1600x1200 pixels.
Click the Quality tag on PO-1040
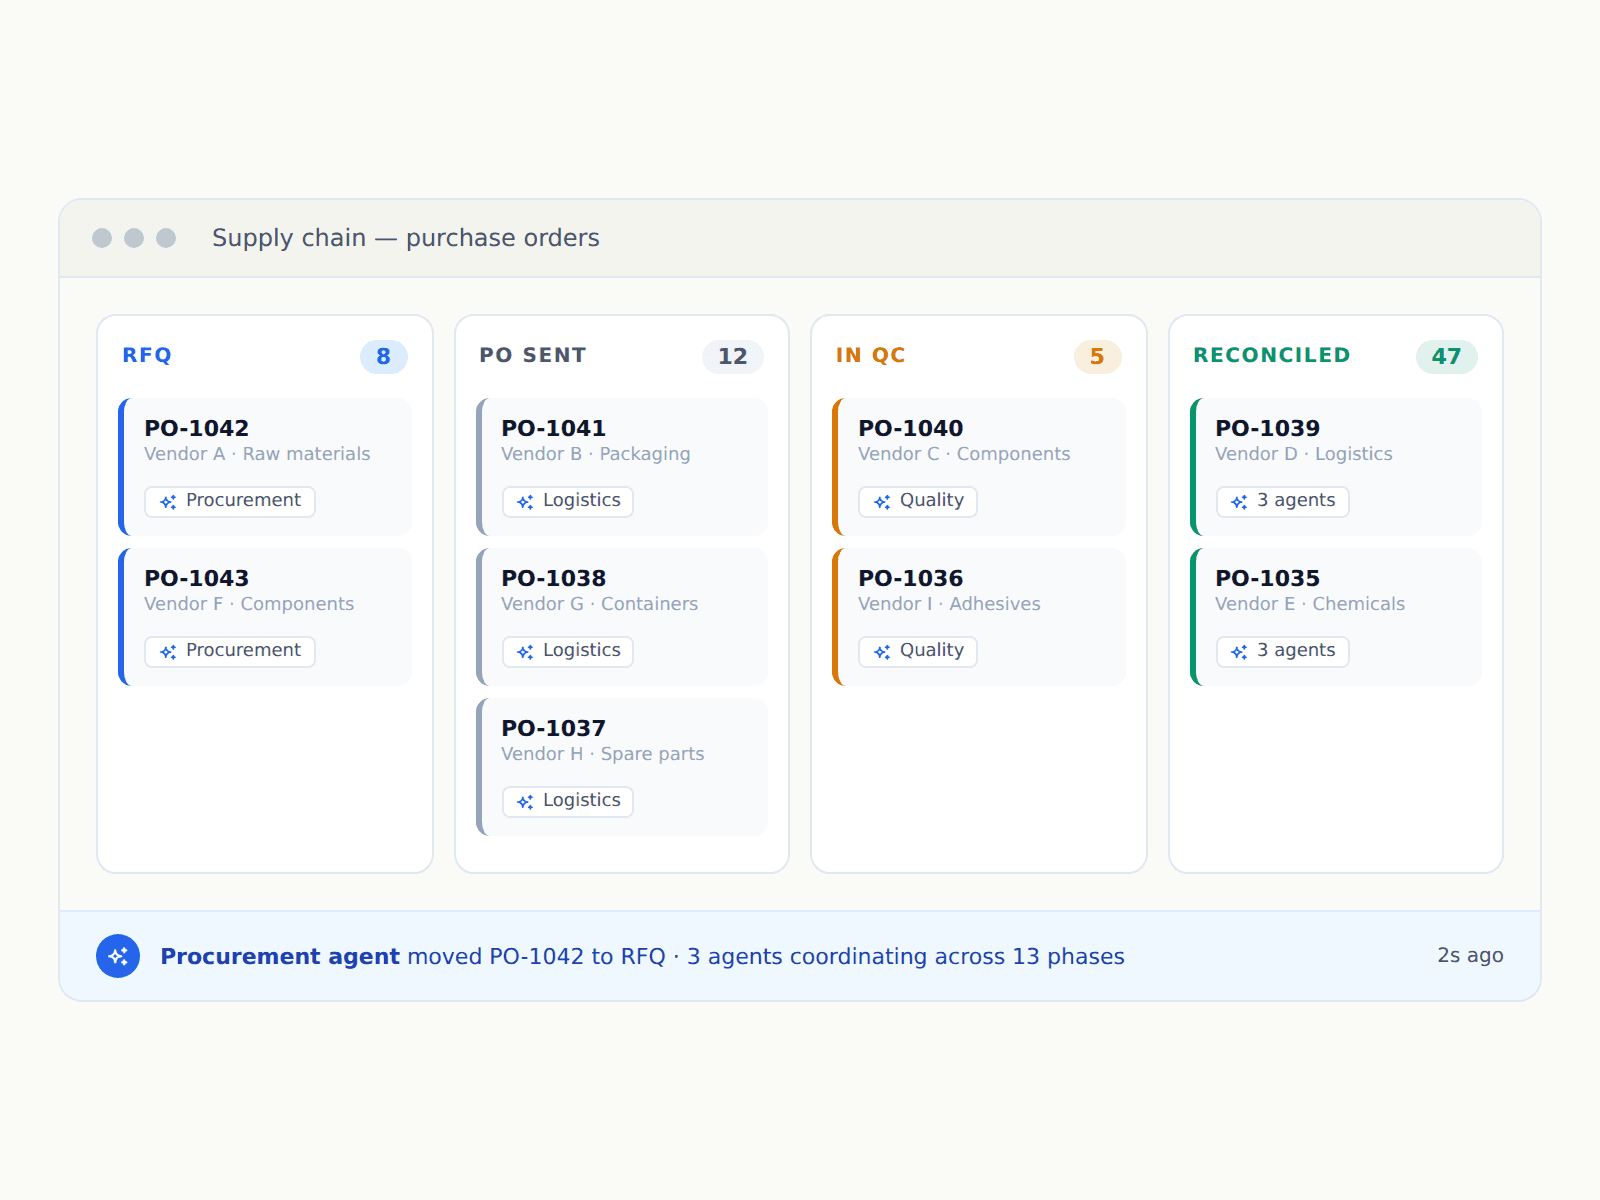pos(918,501)
